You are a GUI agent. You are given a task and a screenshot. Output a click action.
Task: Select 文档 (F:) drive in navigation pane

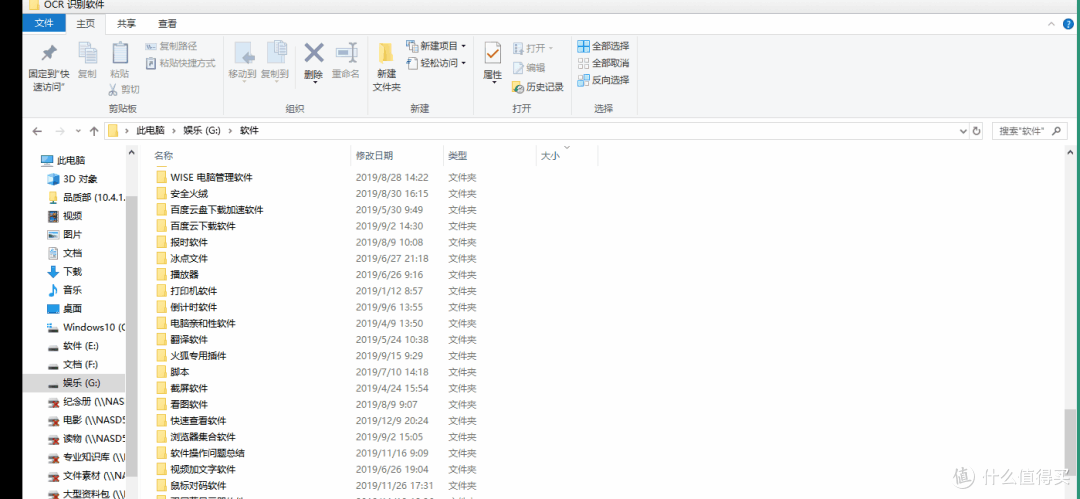pos(72,364)
